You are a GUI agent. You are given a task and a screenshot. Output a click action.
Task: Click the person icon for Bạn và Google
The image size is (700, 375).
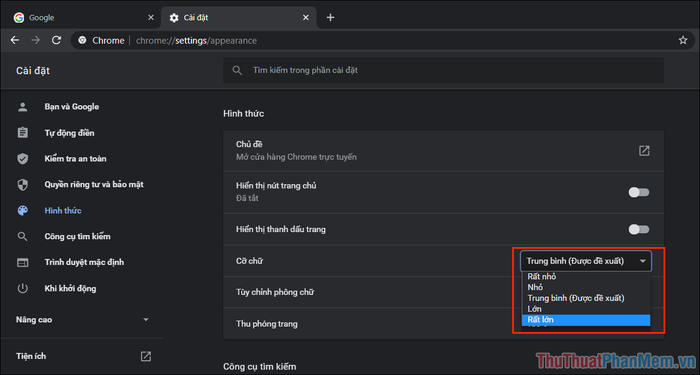point(22,107)
